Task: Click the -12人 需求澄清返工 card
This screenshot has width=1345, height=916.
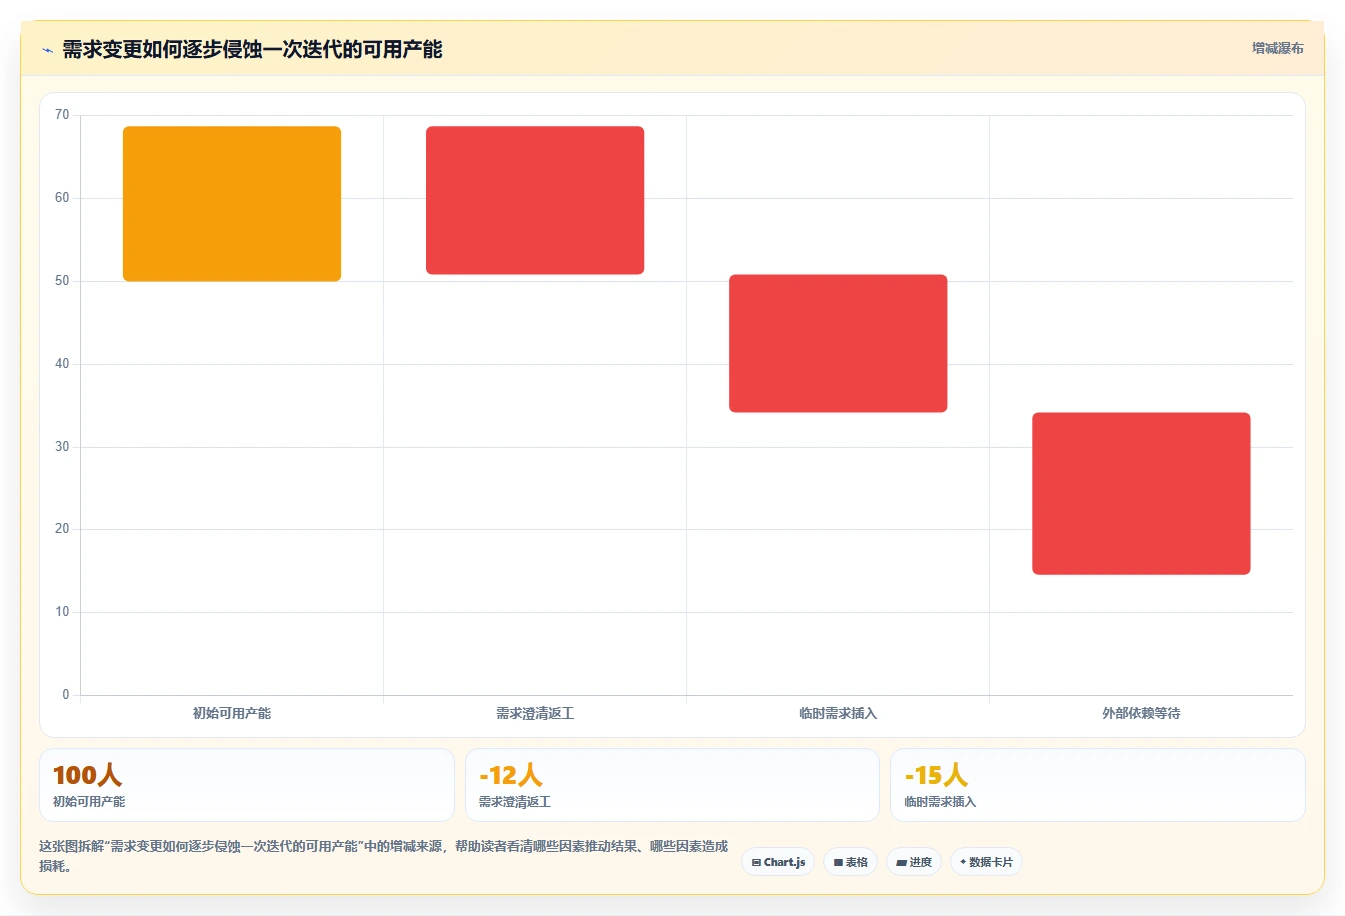Action: [672, 785]
